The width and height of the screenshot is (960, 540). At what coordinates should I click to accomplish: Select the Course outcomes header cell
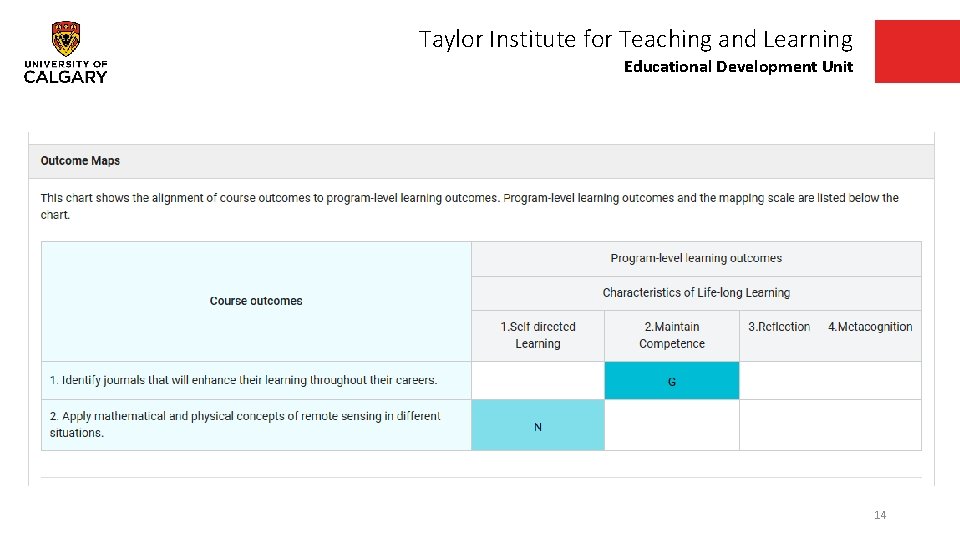click(x=256, y=301)
